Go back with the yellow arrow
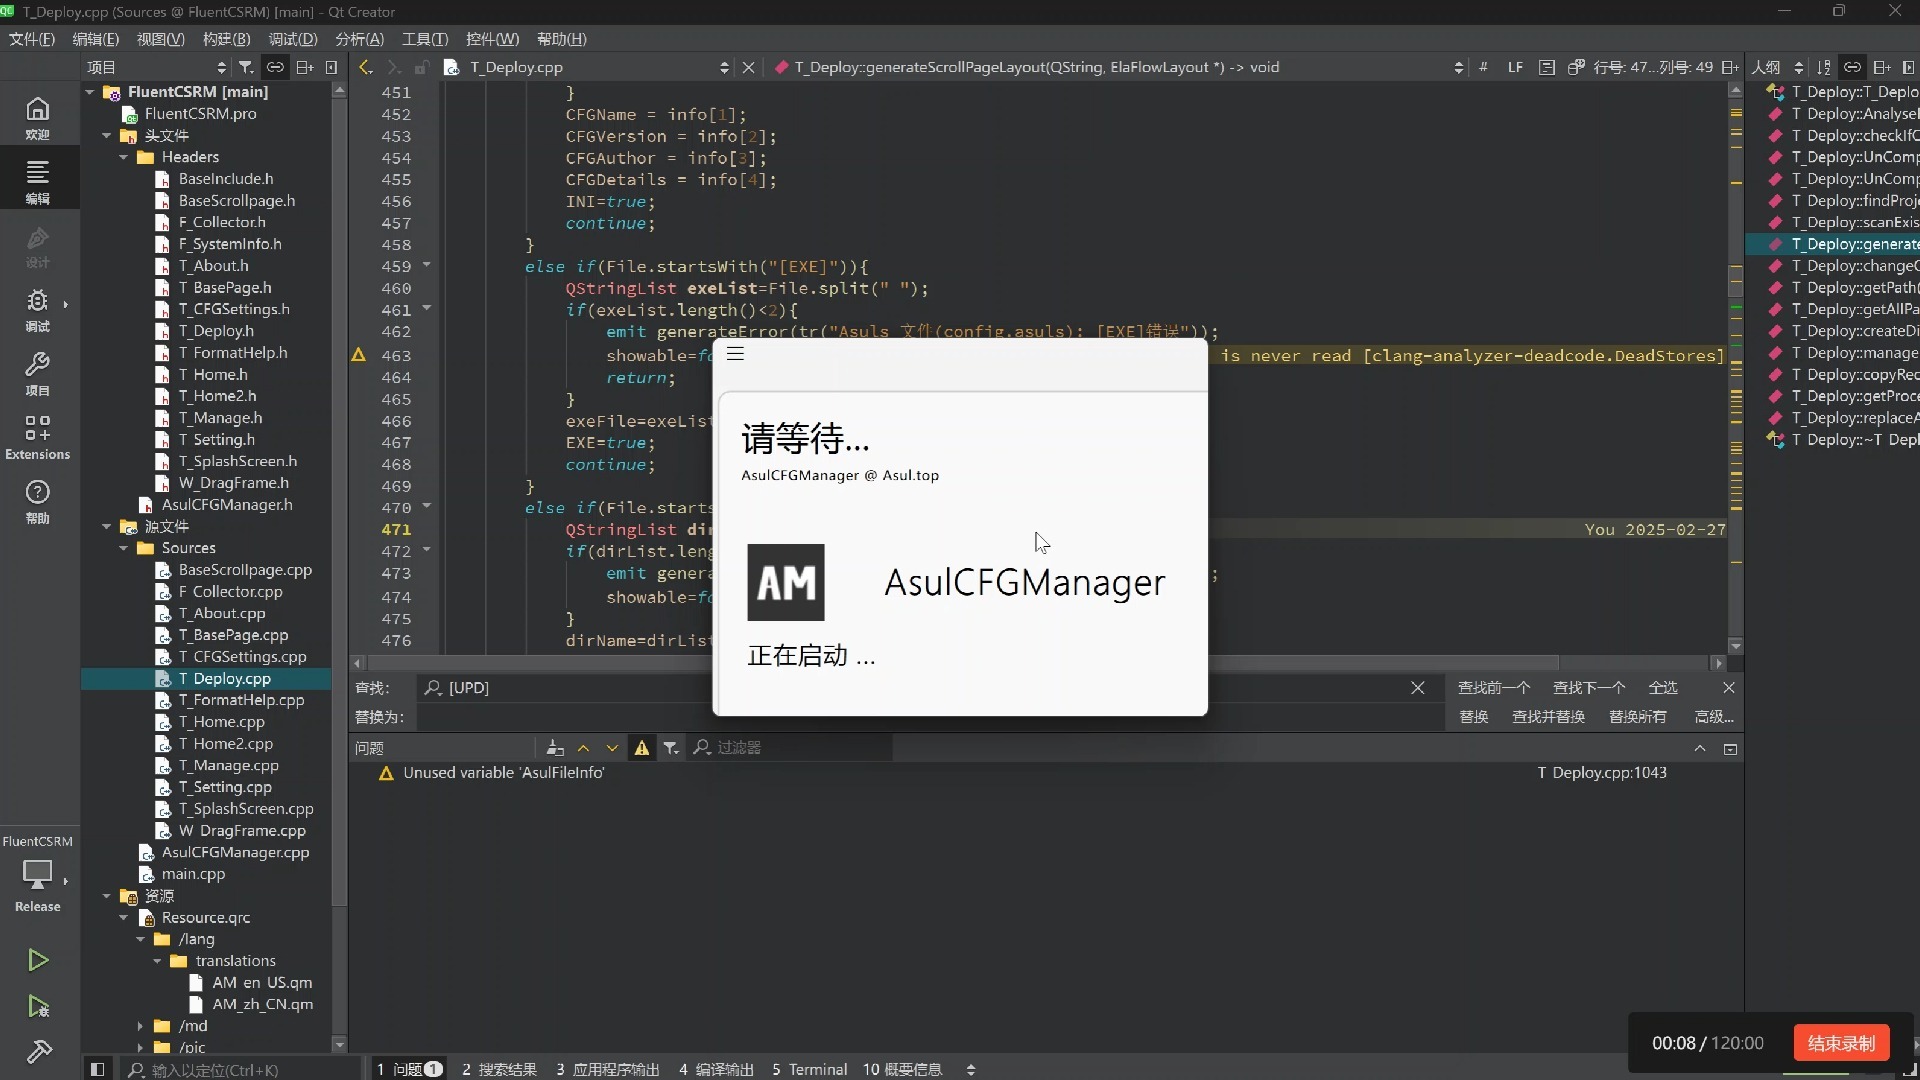The height and width of the screenshot is (1080, 1920). (366, 67)
